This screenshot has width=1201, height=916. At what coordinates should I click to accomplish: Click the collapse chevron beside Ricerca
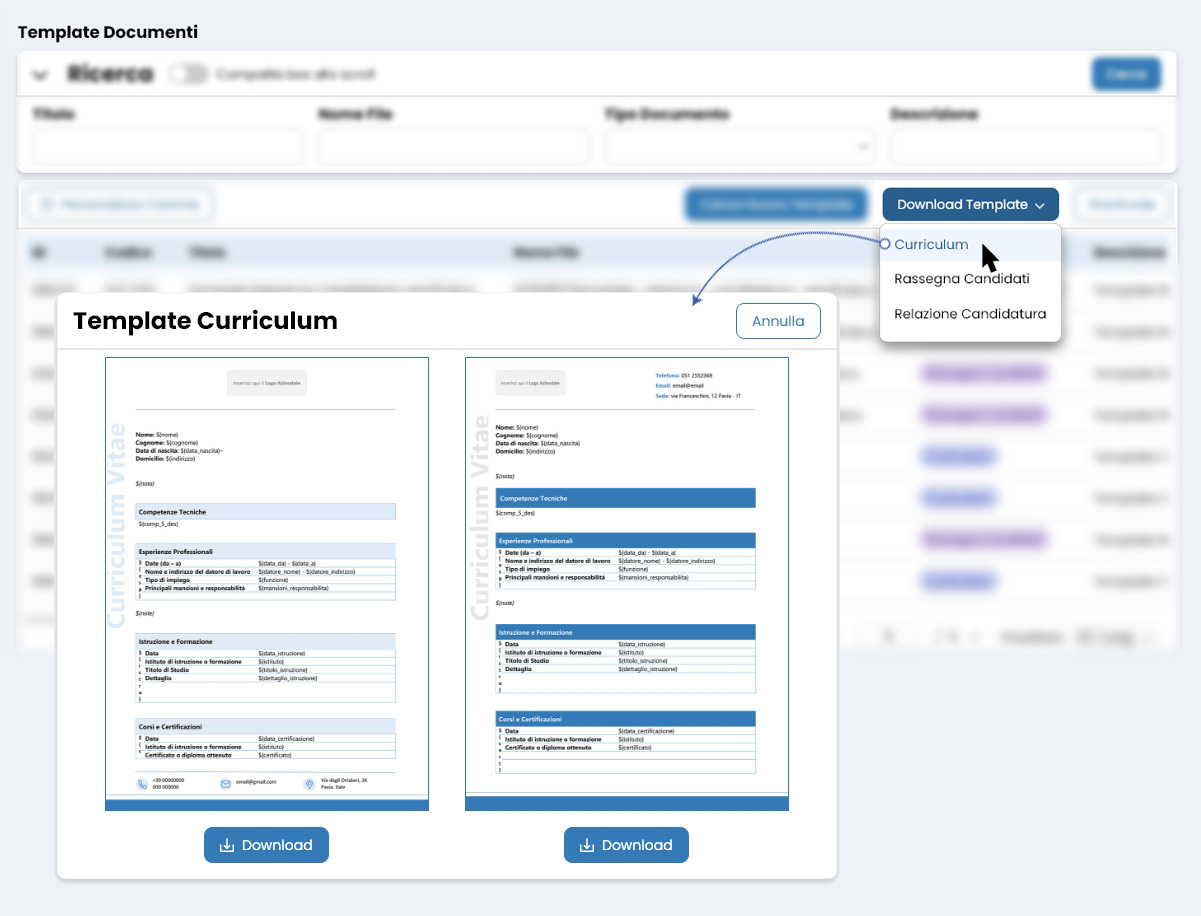[40, 74]
